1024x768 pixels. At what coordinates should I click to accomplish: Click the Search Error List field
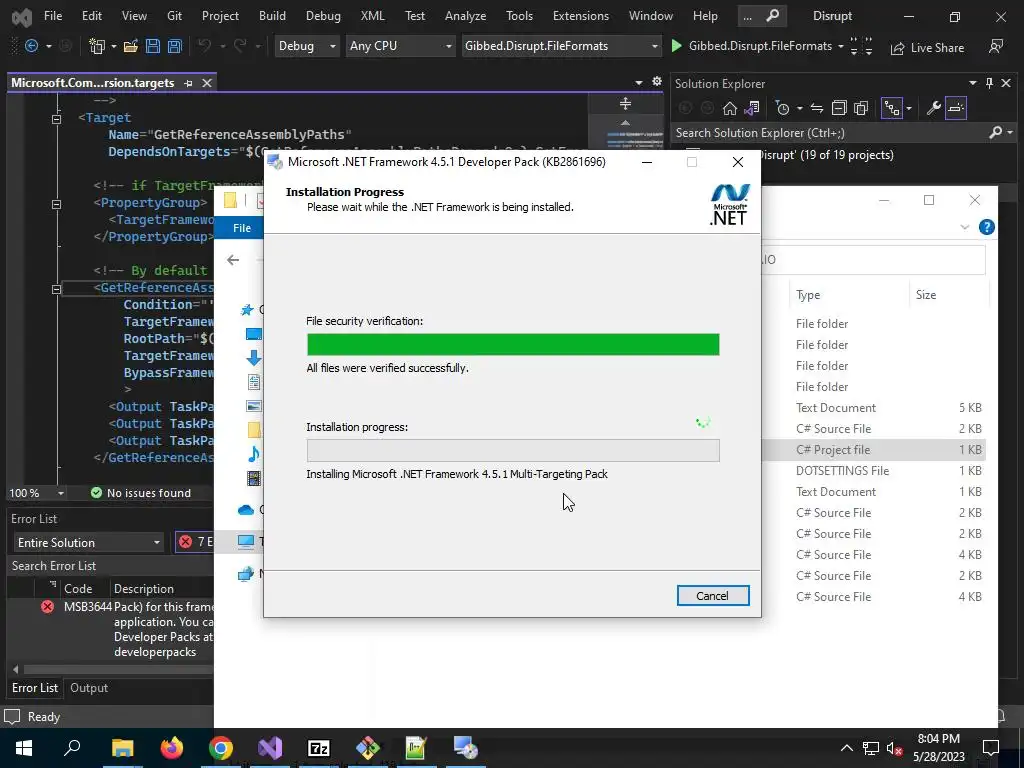[111, 566]
